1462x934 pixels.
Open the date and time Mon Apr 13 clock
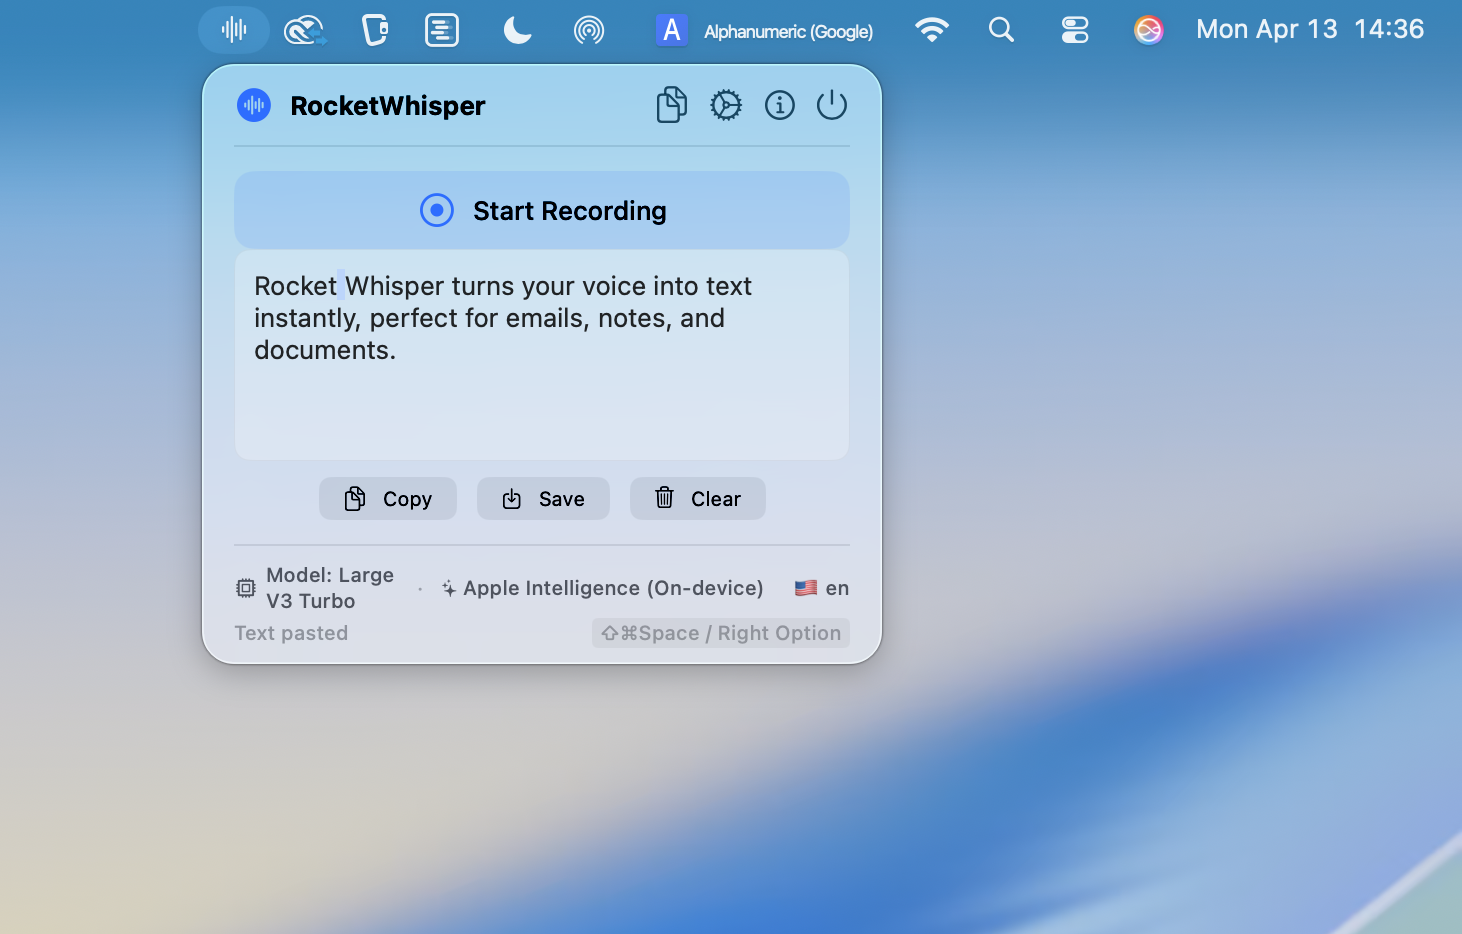(1310, 30)
